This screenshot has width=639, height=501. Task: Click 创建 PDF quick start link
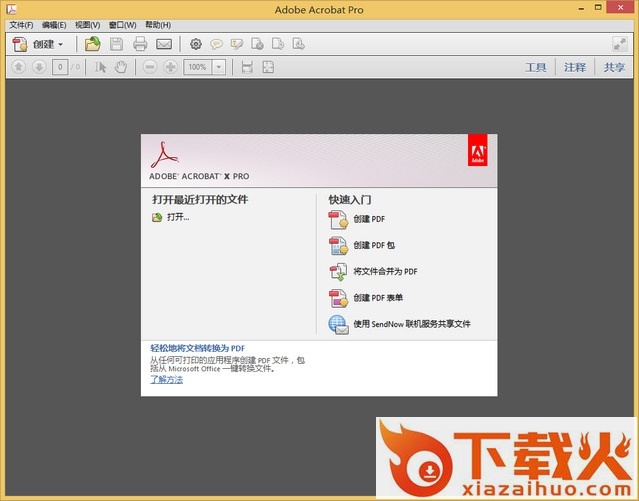[369, 219]
